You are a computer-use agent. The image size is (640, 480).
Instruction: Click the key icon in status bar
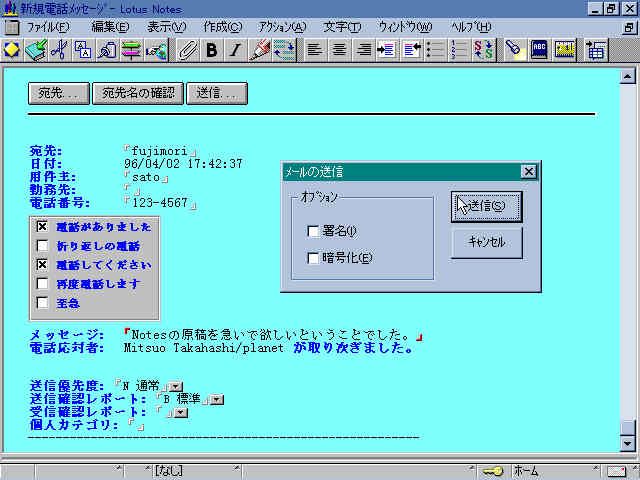493,471
